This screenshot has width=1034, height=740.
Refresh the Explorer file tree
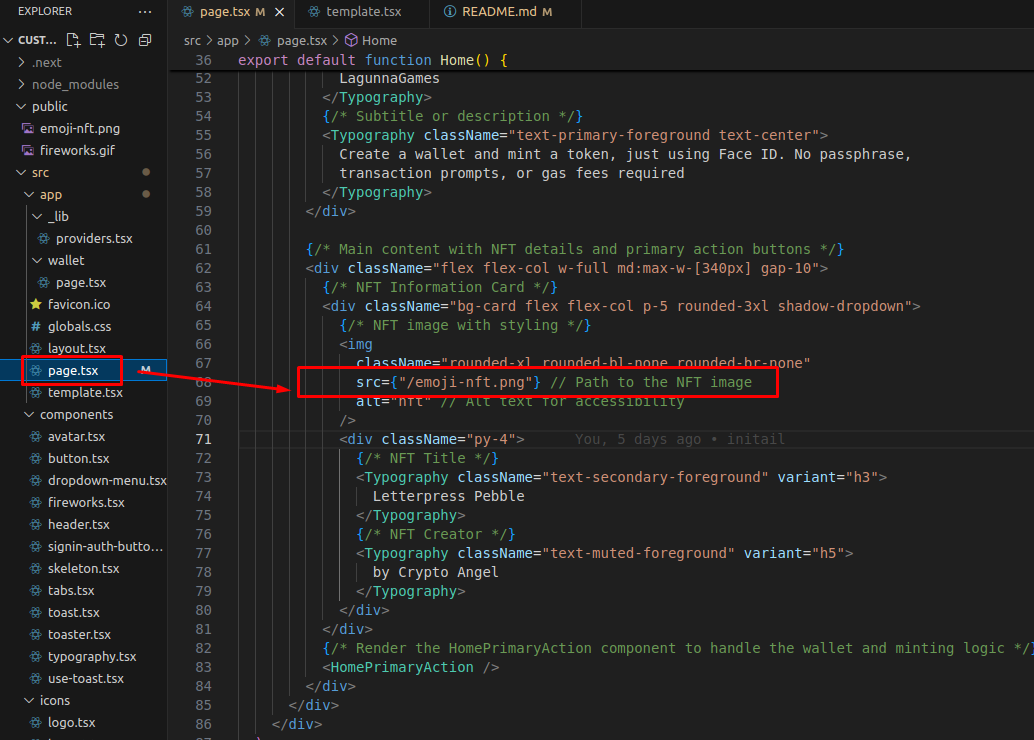[x=121, y=40]
